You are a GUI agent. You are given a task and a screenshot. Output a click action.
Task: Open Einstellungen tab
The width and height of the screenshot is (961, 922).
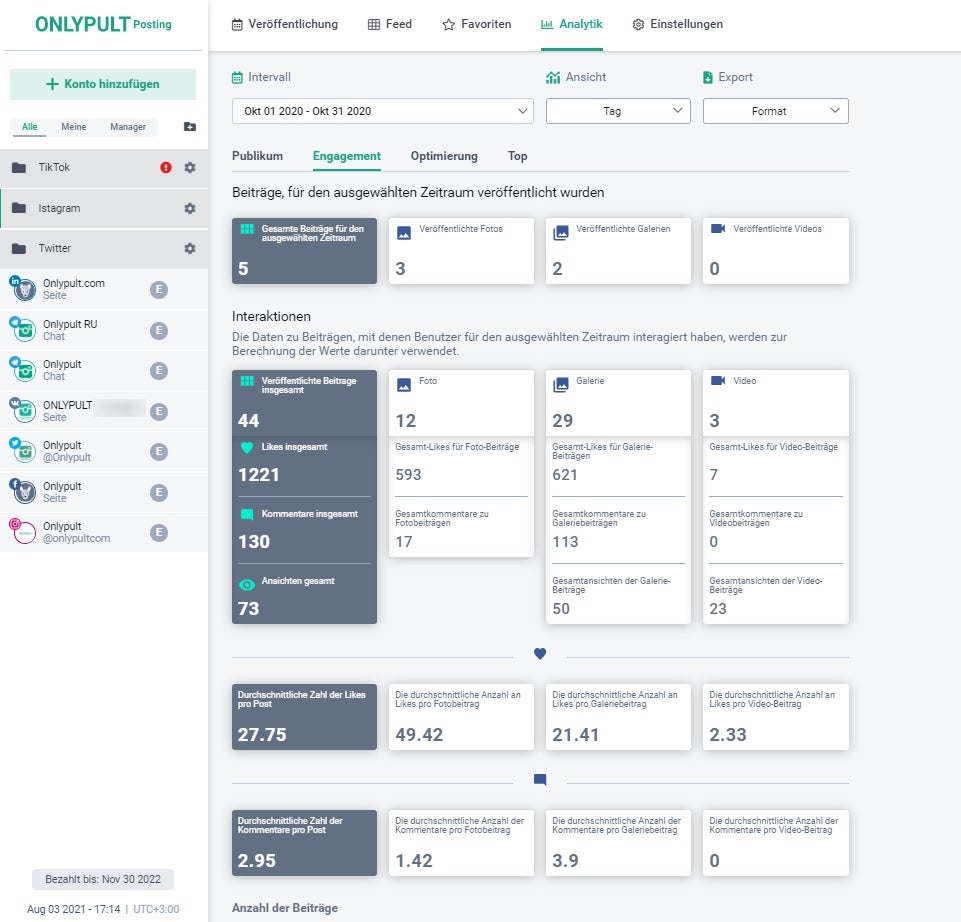point(677,25)
